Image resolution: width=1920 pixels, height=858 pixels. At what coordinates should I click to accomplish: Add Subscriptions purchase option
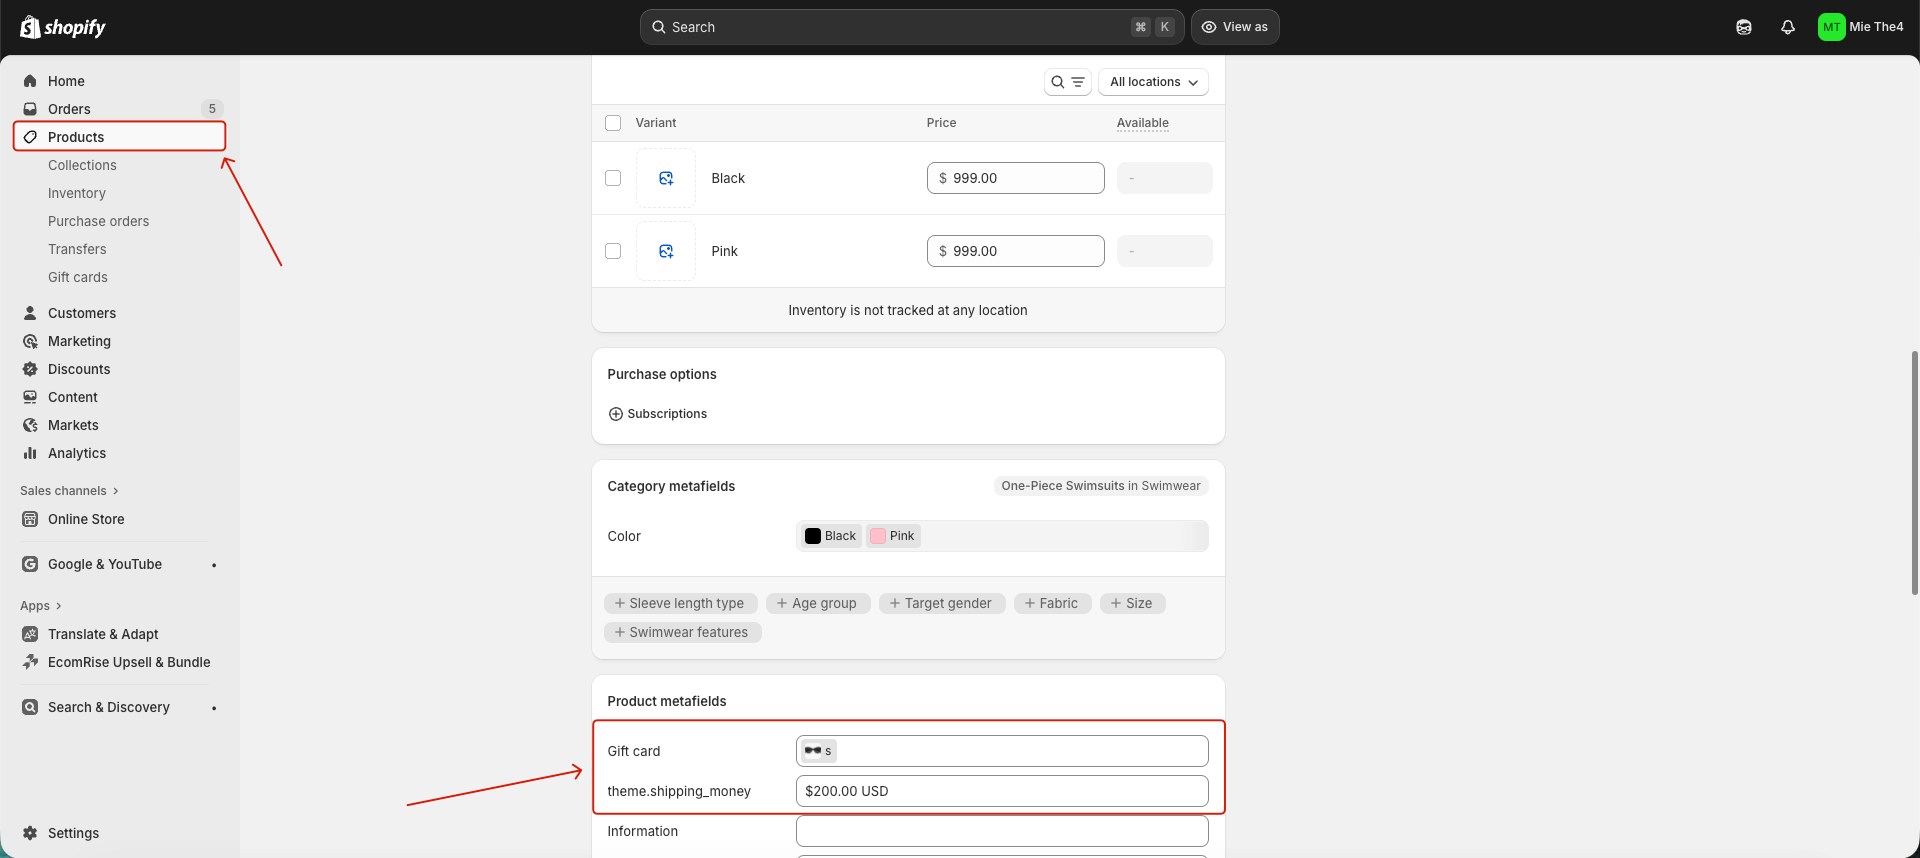(658, 414)
